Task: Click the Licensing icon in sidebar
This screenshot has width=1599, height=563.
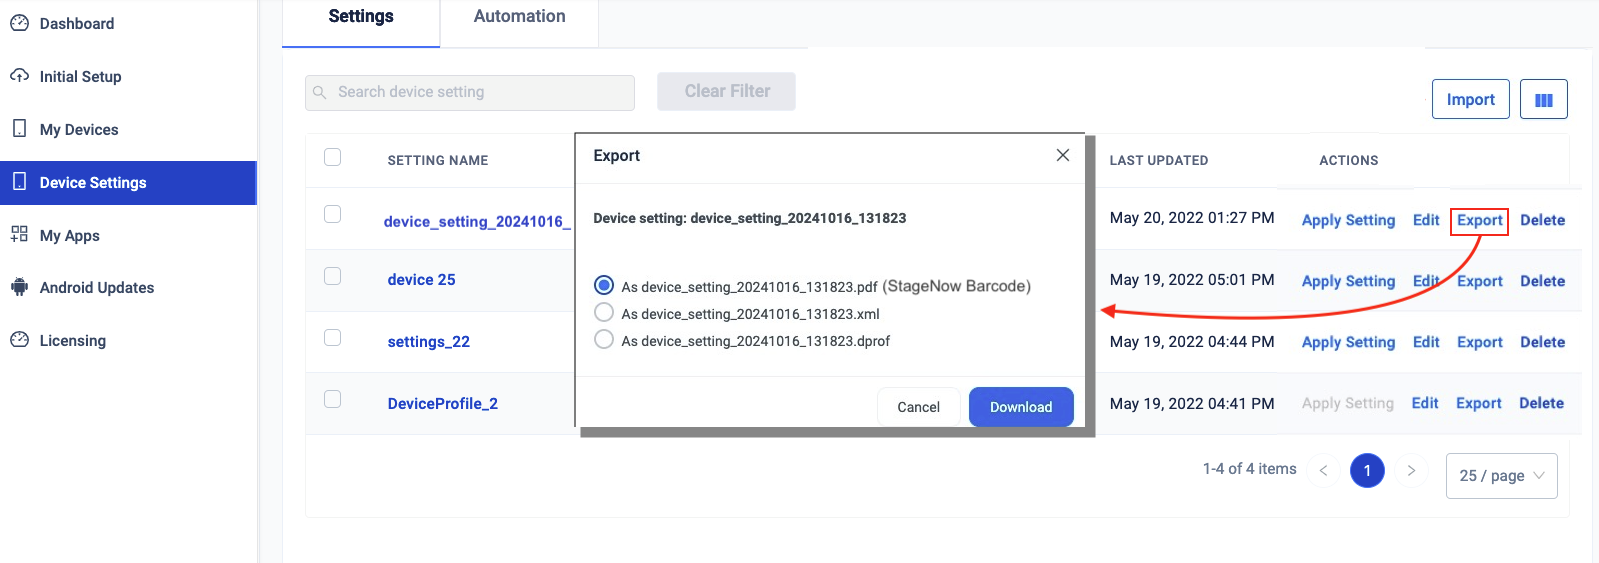Action: coord(19,340)
